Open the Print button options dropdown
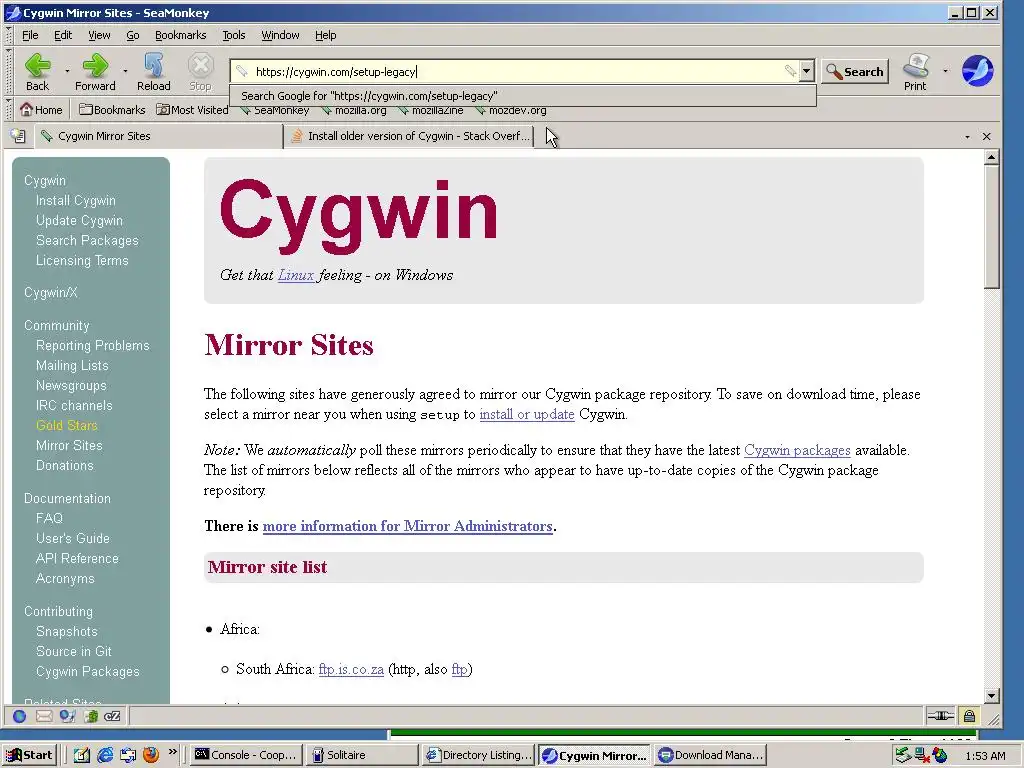The image size is (1024, 768). point(945,71)
